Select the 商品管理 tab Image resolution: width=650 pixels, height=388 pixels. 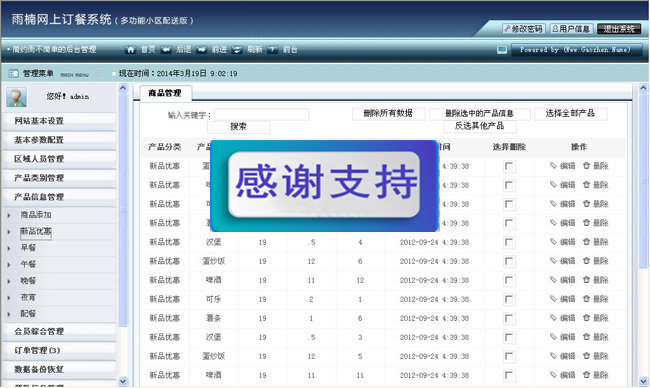pos(165,93)
